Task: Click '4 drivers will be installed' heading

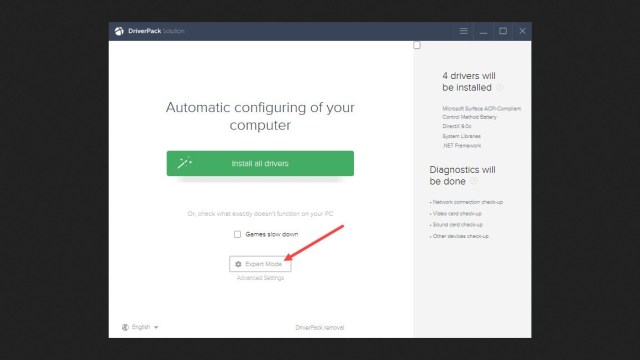Action: (469, 82)
